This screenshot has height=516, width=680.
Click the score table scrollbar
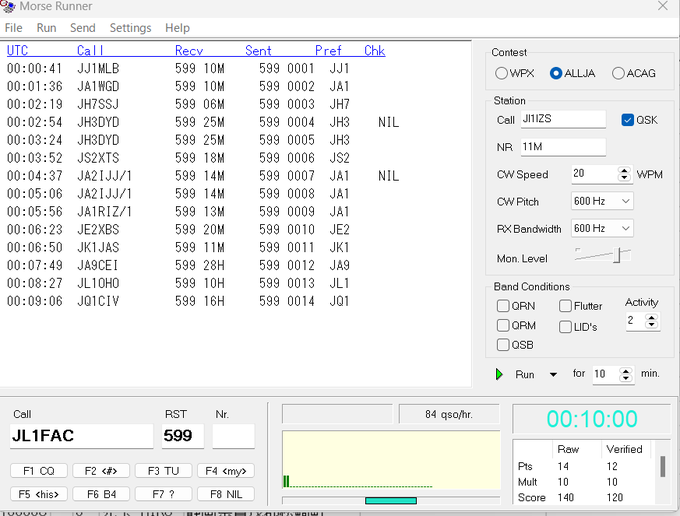coord(663,467)
